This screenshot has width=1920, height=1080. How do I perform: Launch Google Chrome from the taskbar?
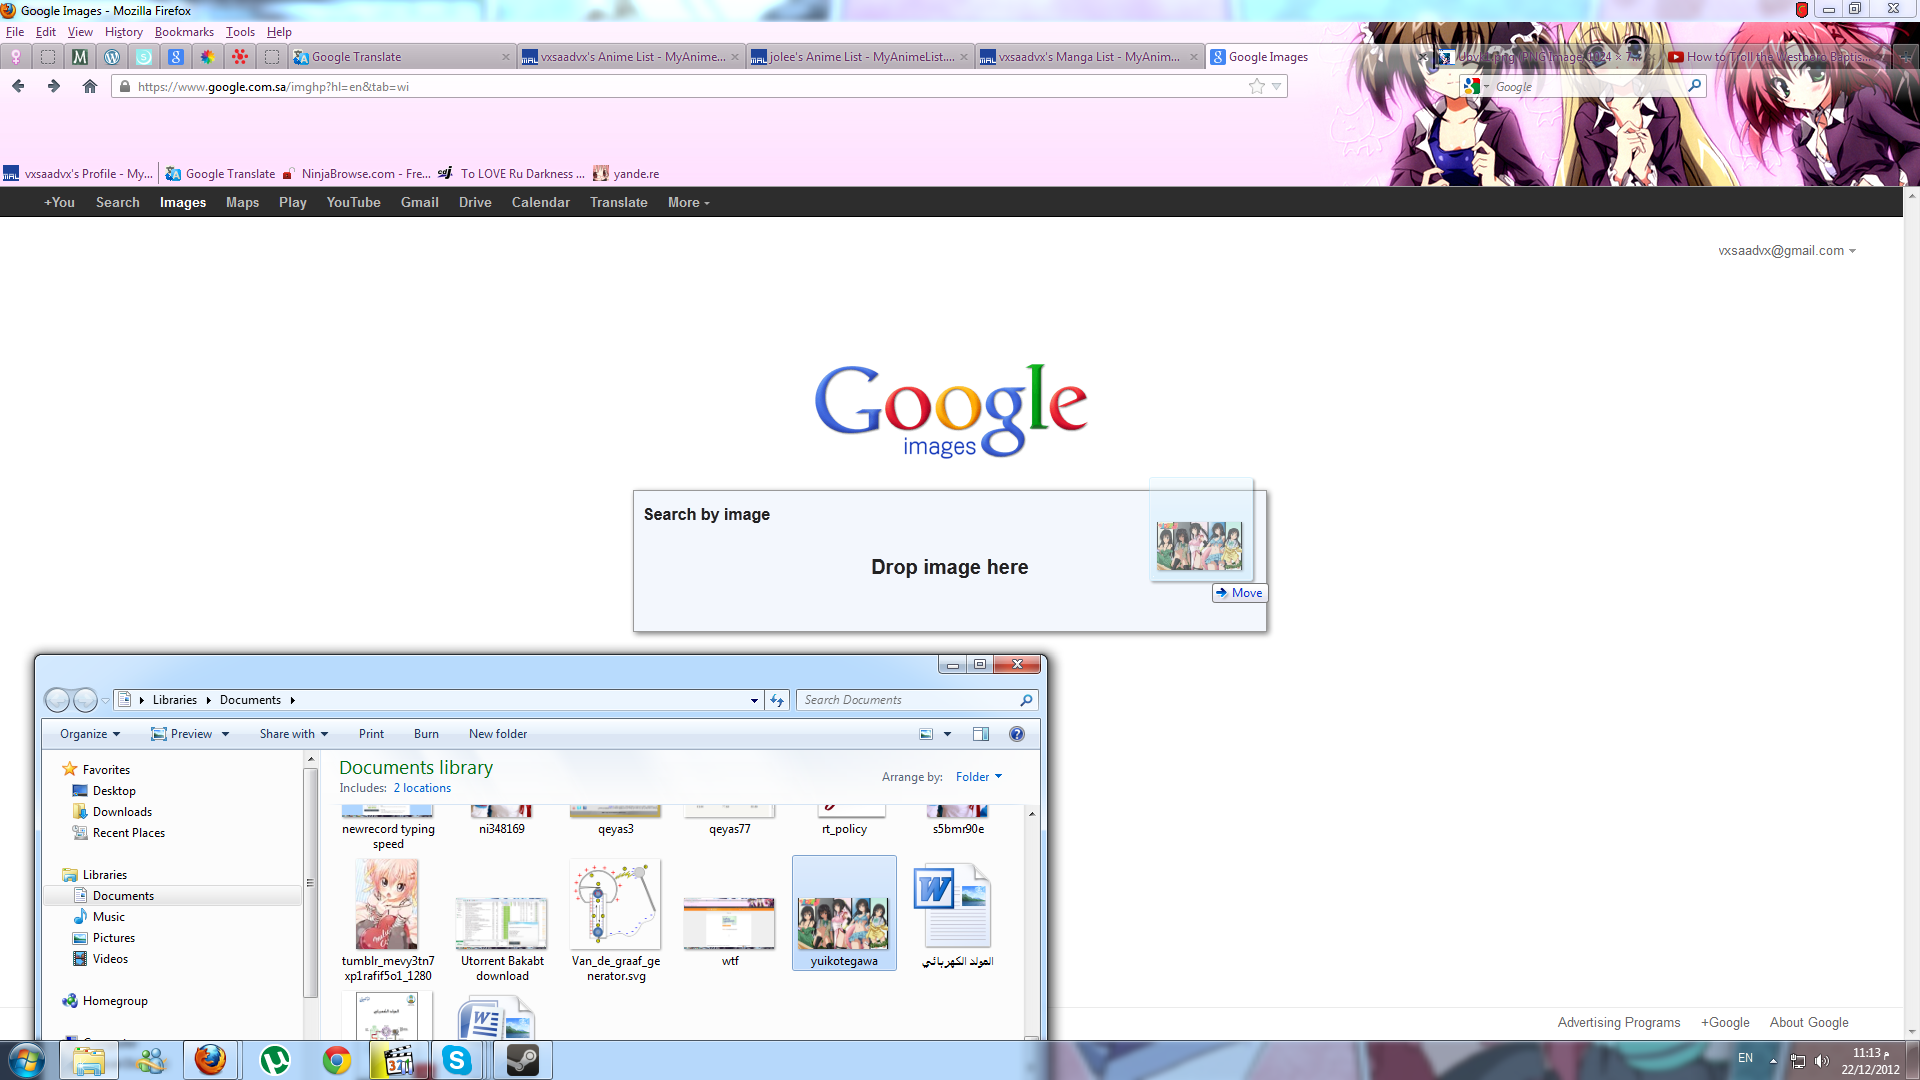pyautogui.click(x=336, y=1060)
